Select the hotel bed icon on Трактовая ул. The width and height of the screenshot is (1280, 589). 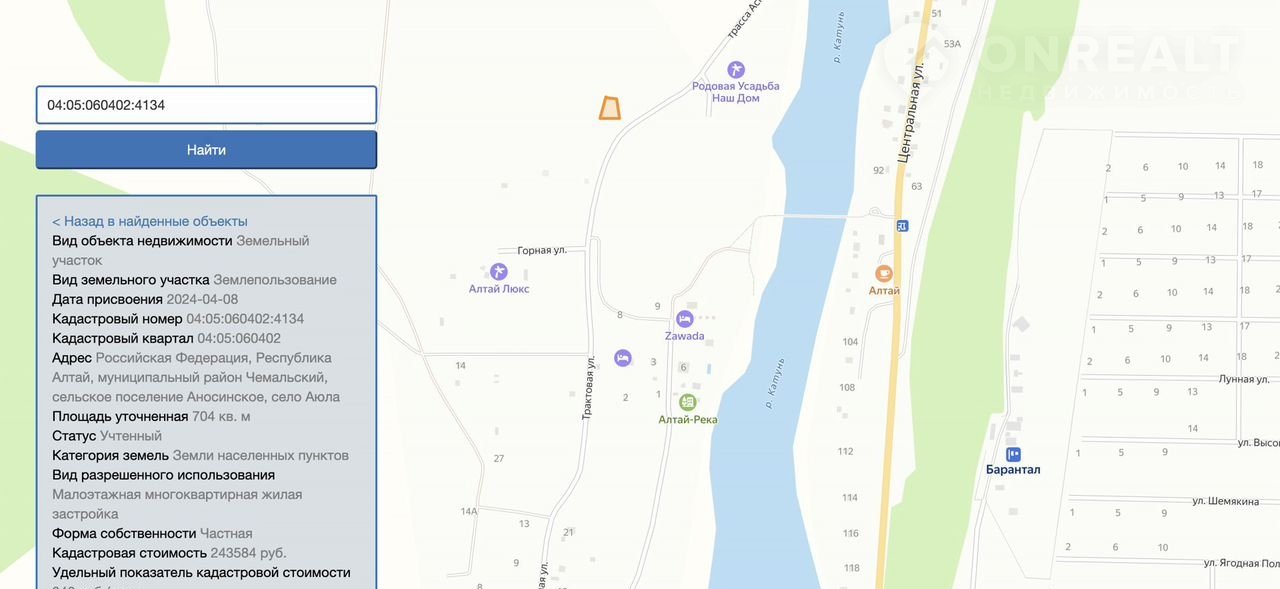tap(622, 357)
